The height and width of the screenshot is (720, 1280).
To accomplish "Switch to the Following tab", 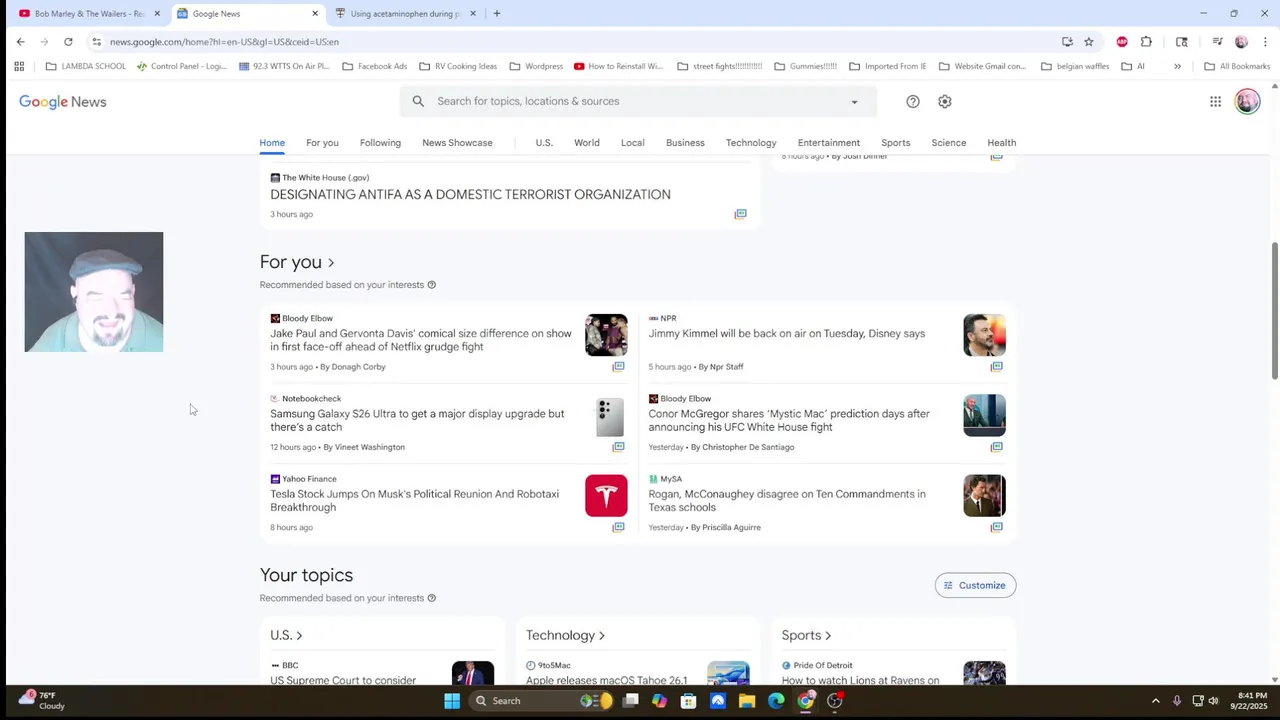I will pyautogui.click(x=380, y=143).
